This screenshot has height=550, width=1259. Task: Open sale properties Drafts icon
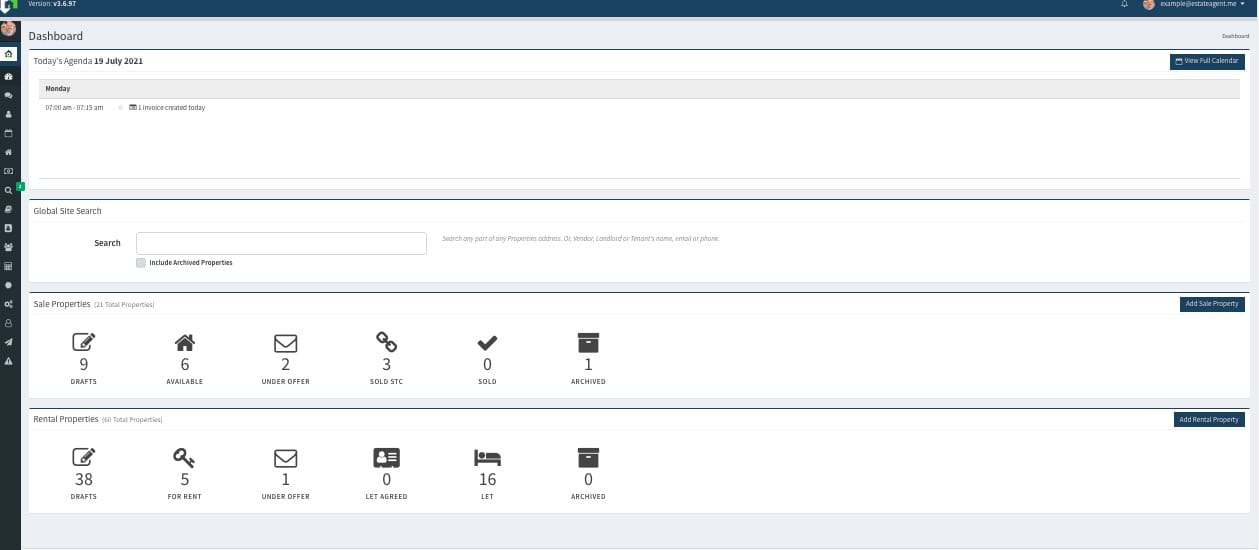coord(84,343)
